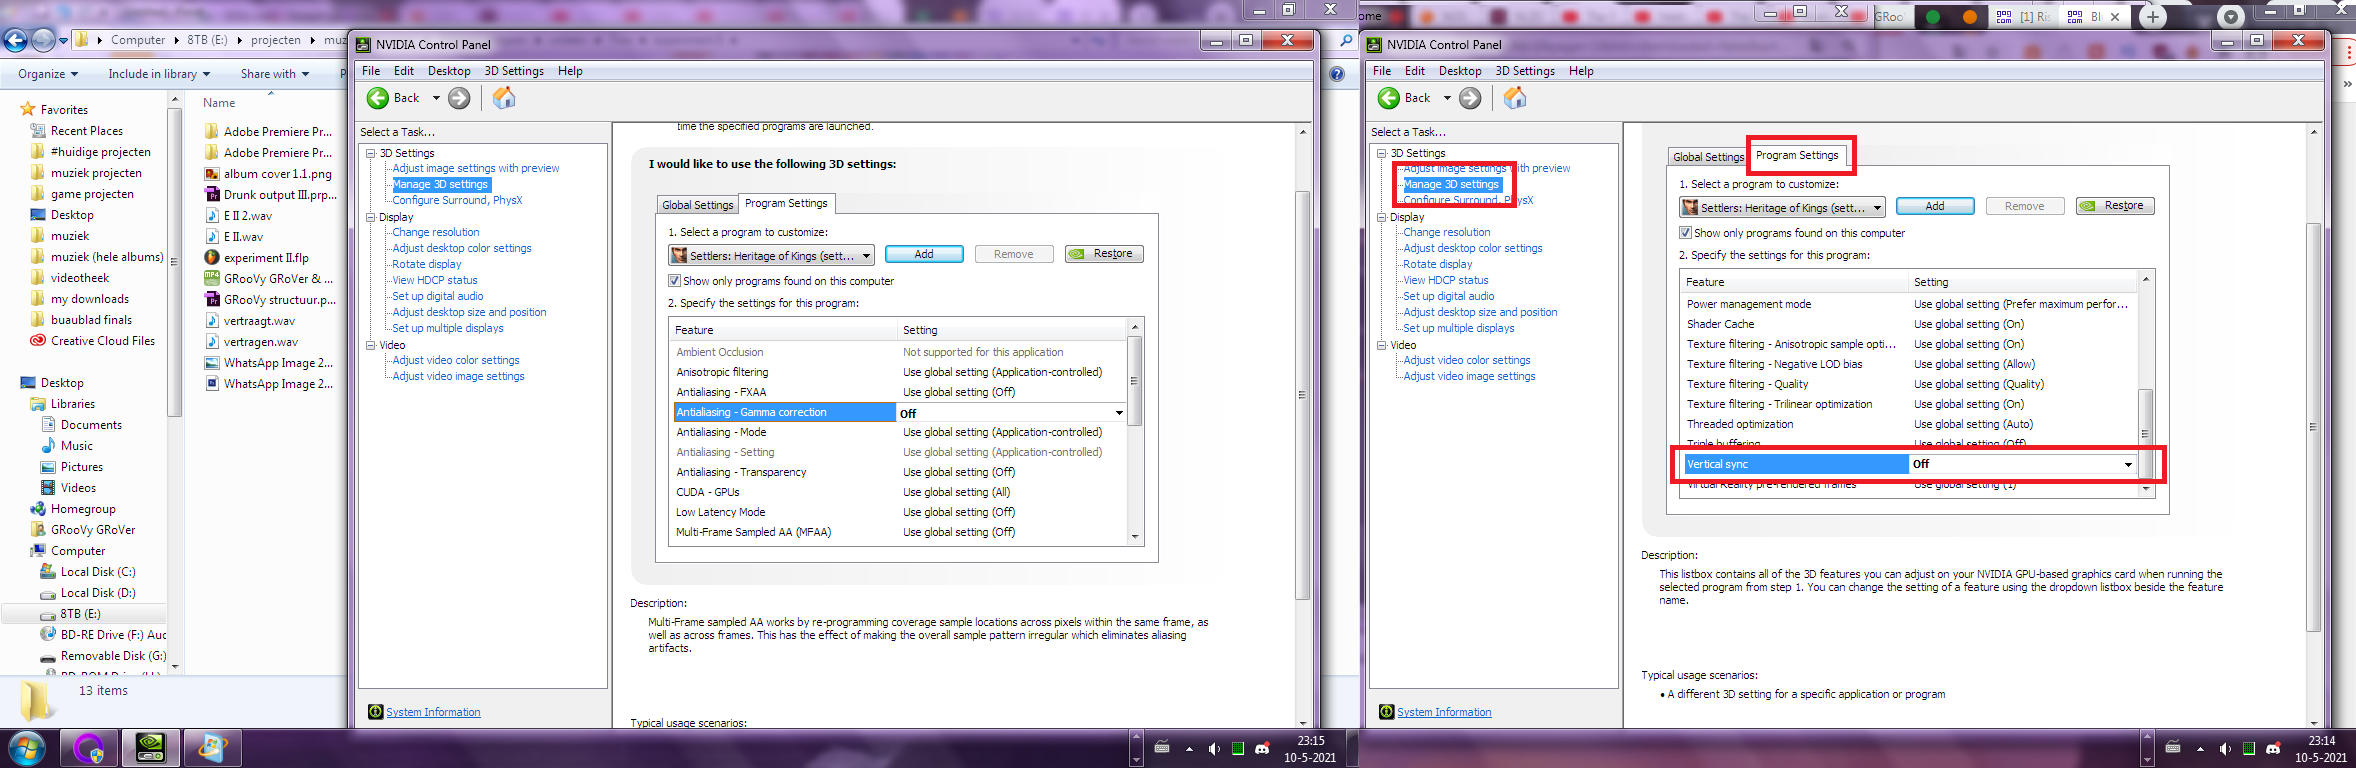
Task: Open the File menu in left NVIDIA window
Action: [x=371, y=71]
